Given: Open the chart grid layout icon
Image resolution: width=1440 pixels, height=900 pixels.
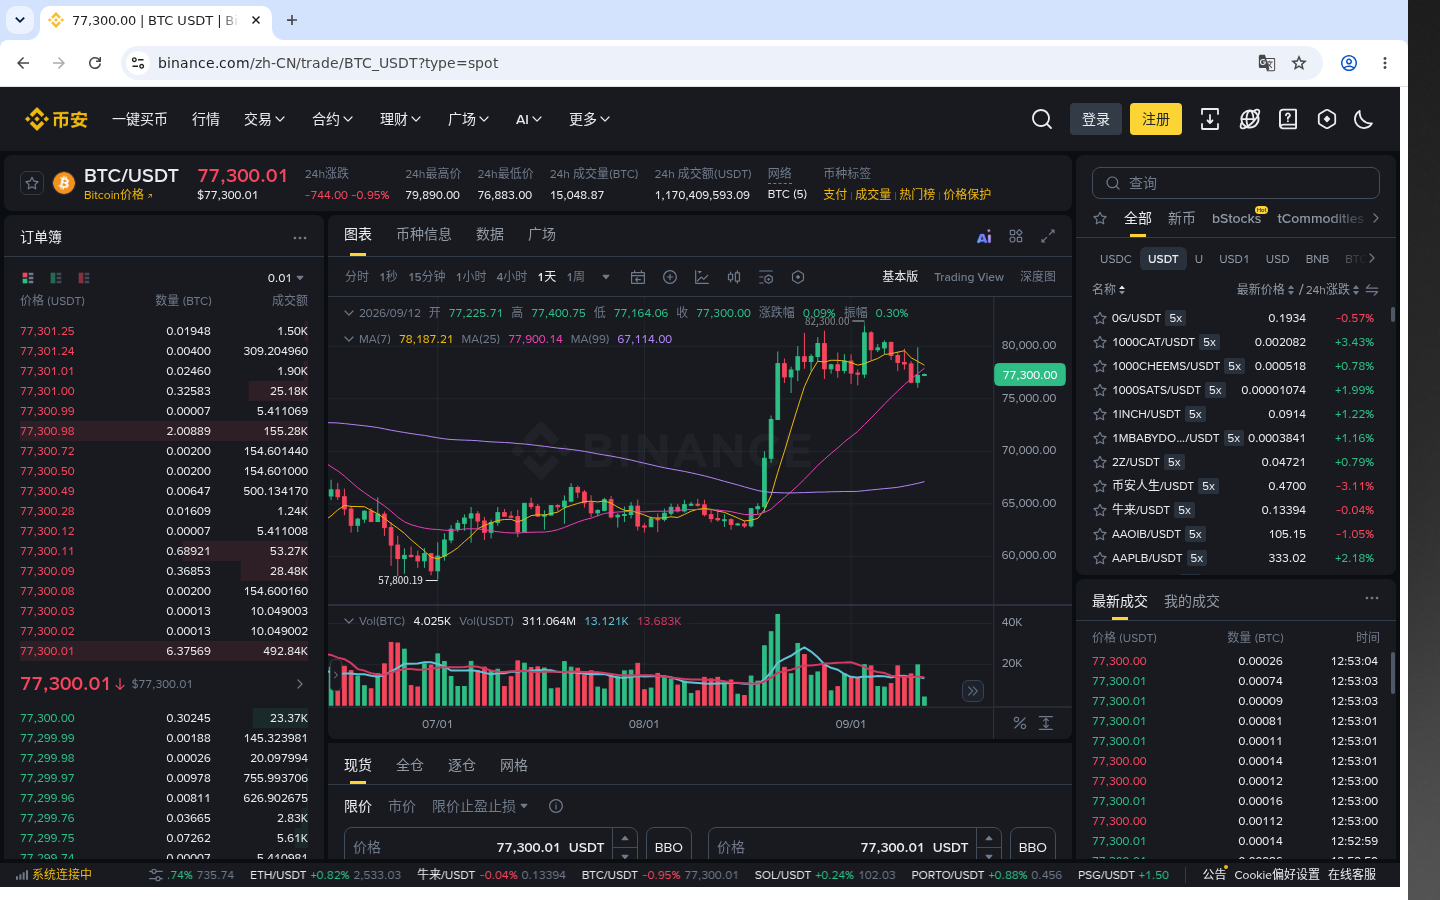Looking at the screenshot, I should click(1016, 236).
